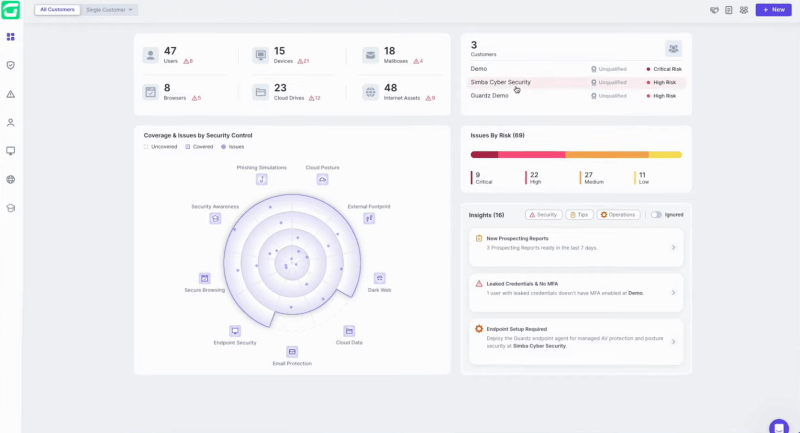
Task: Click the Cloud Posture icon
Action: tap(322, 179)
